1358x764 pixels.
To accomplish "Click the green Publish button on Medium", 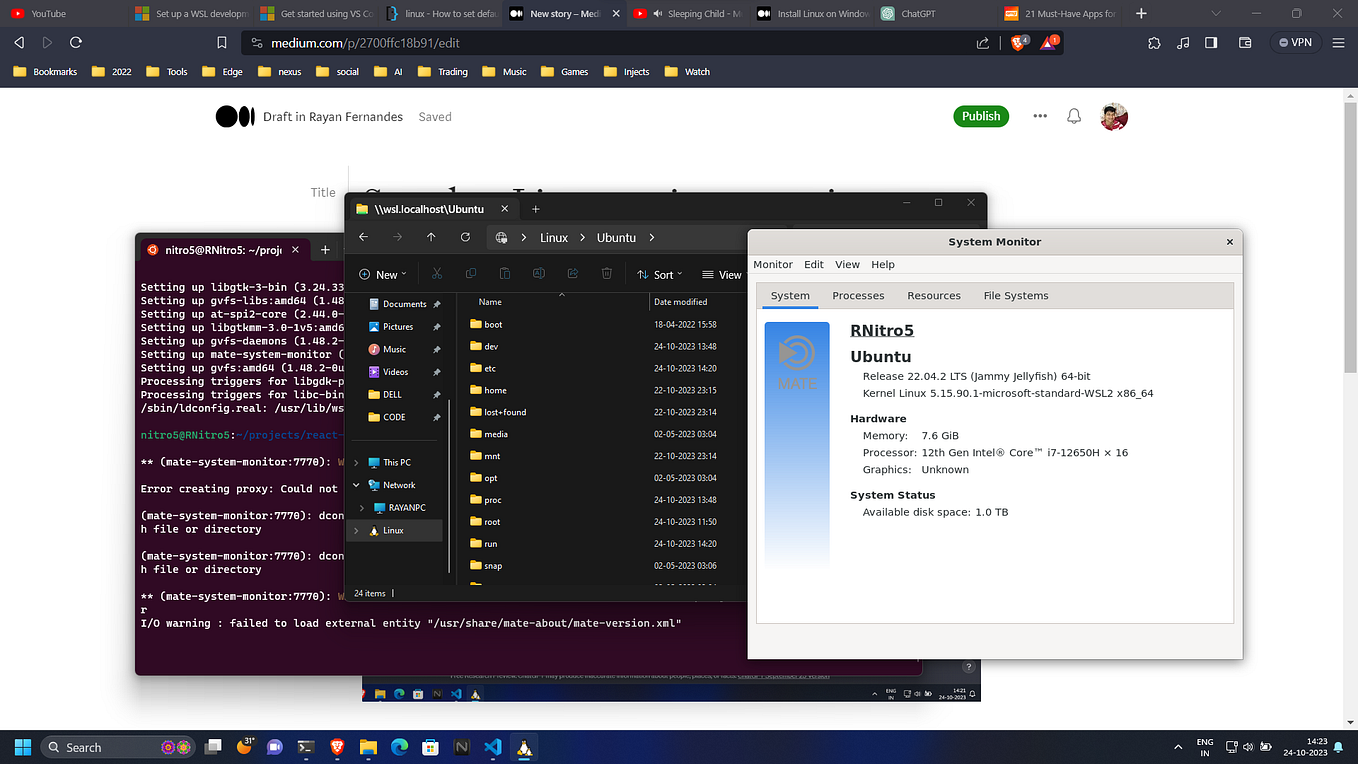I will pyautogui.click(x=980, y=116).
